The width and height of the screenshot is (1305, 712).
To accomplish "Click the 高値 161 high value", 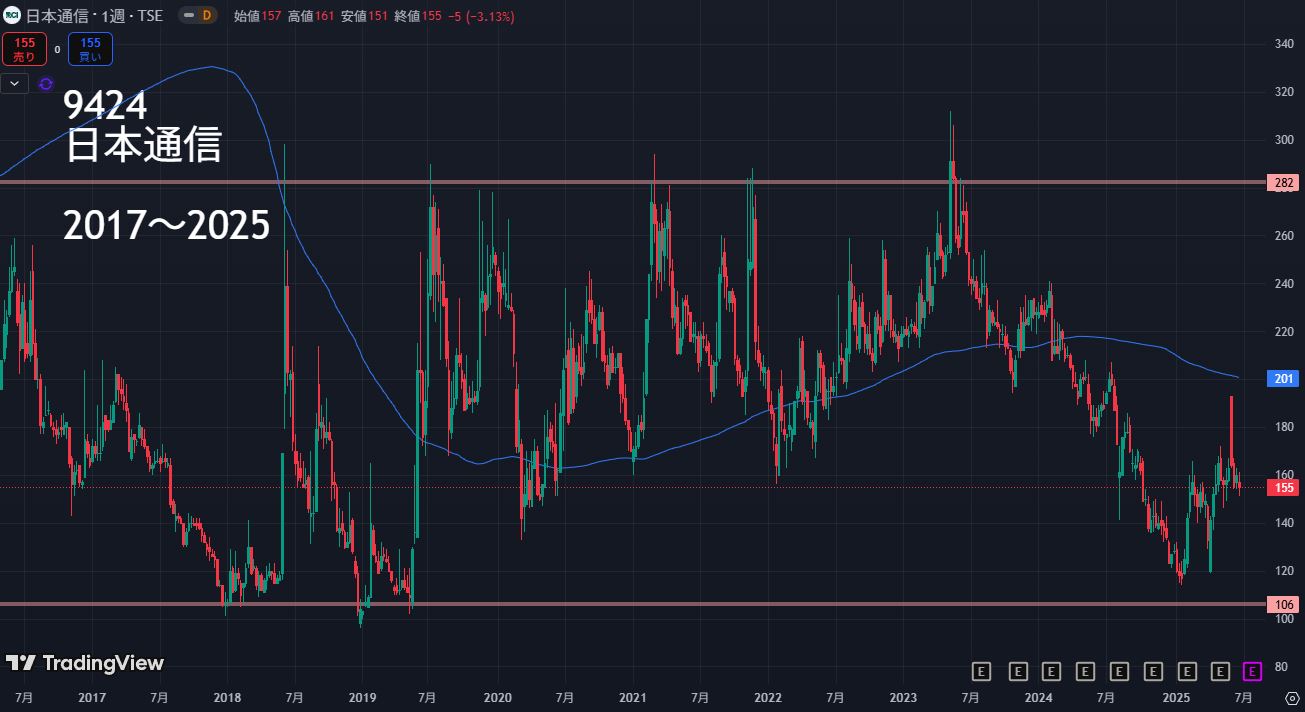I will [312, 15].
